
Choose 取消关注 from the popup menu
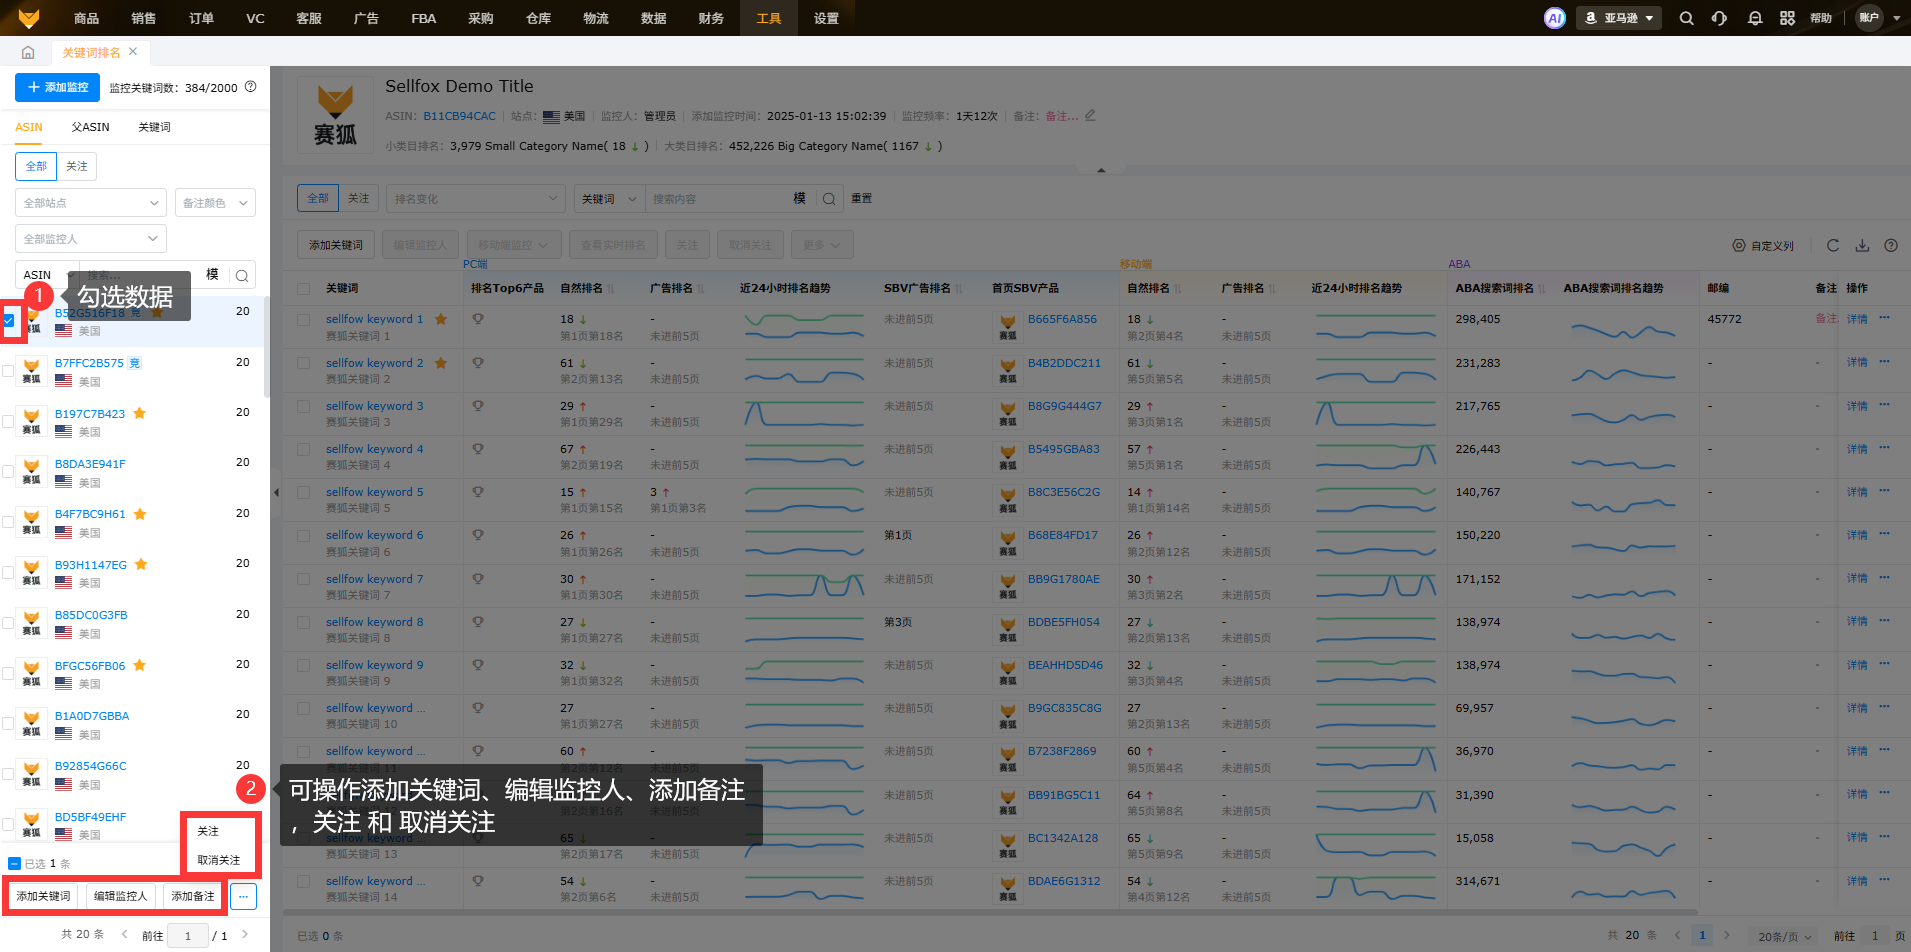[x=218, y=860]
